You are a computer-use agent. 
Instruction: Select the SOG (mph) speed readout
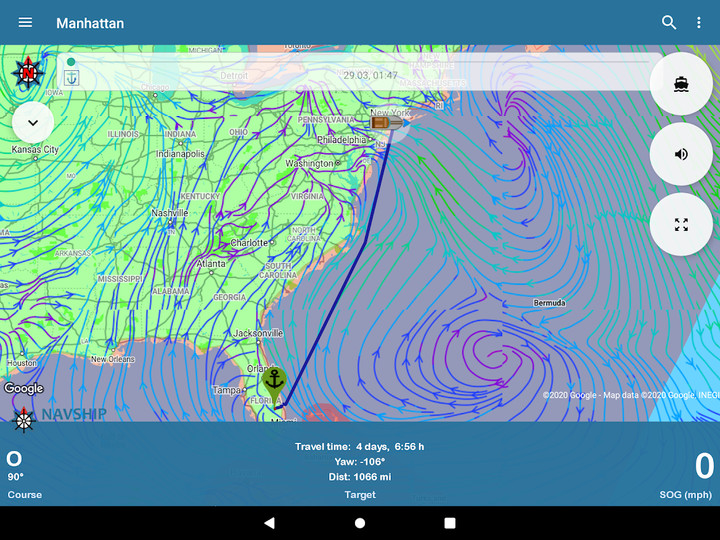(686, 473)
